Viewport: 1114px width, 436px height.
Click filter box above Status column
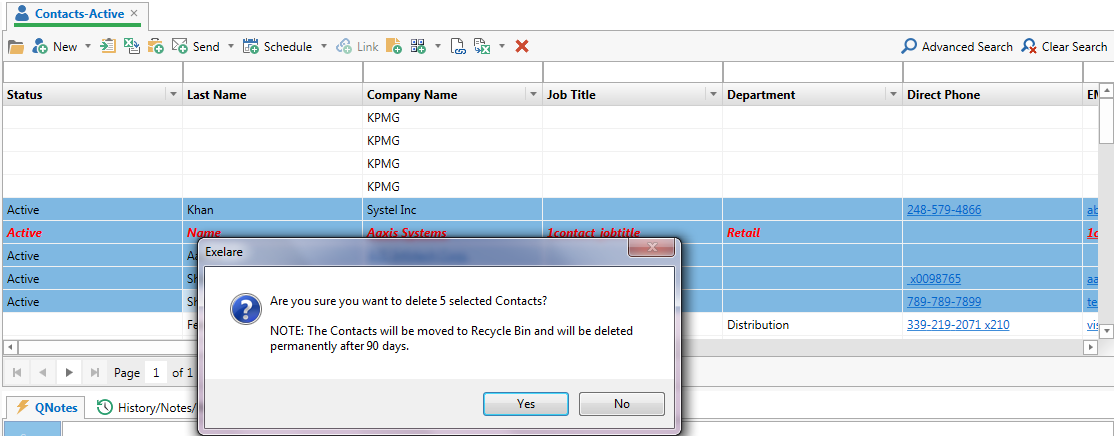click(92, 72)
